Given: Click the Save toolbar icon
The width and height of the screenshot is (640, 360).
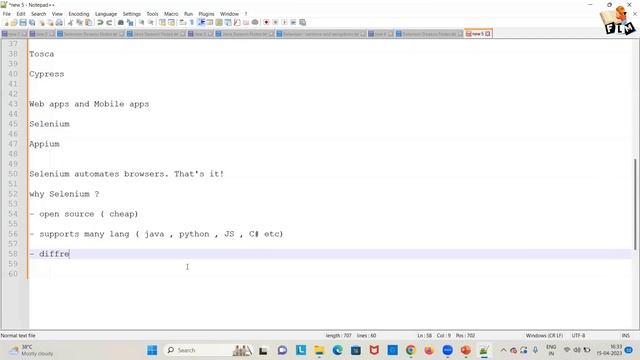Looking at the screenshot, I should 23,22.
